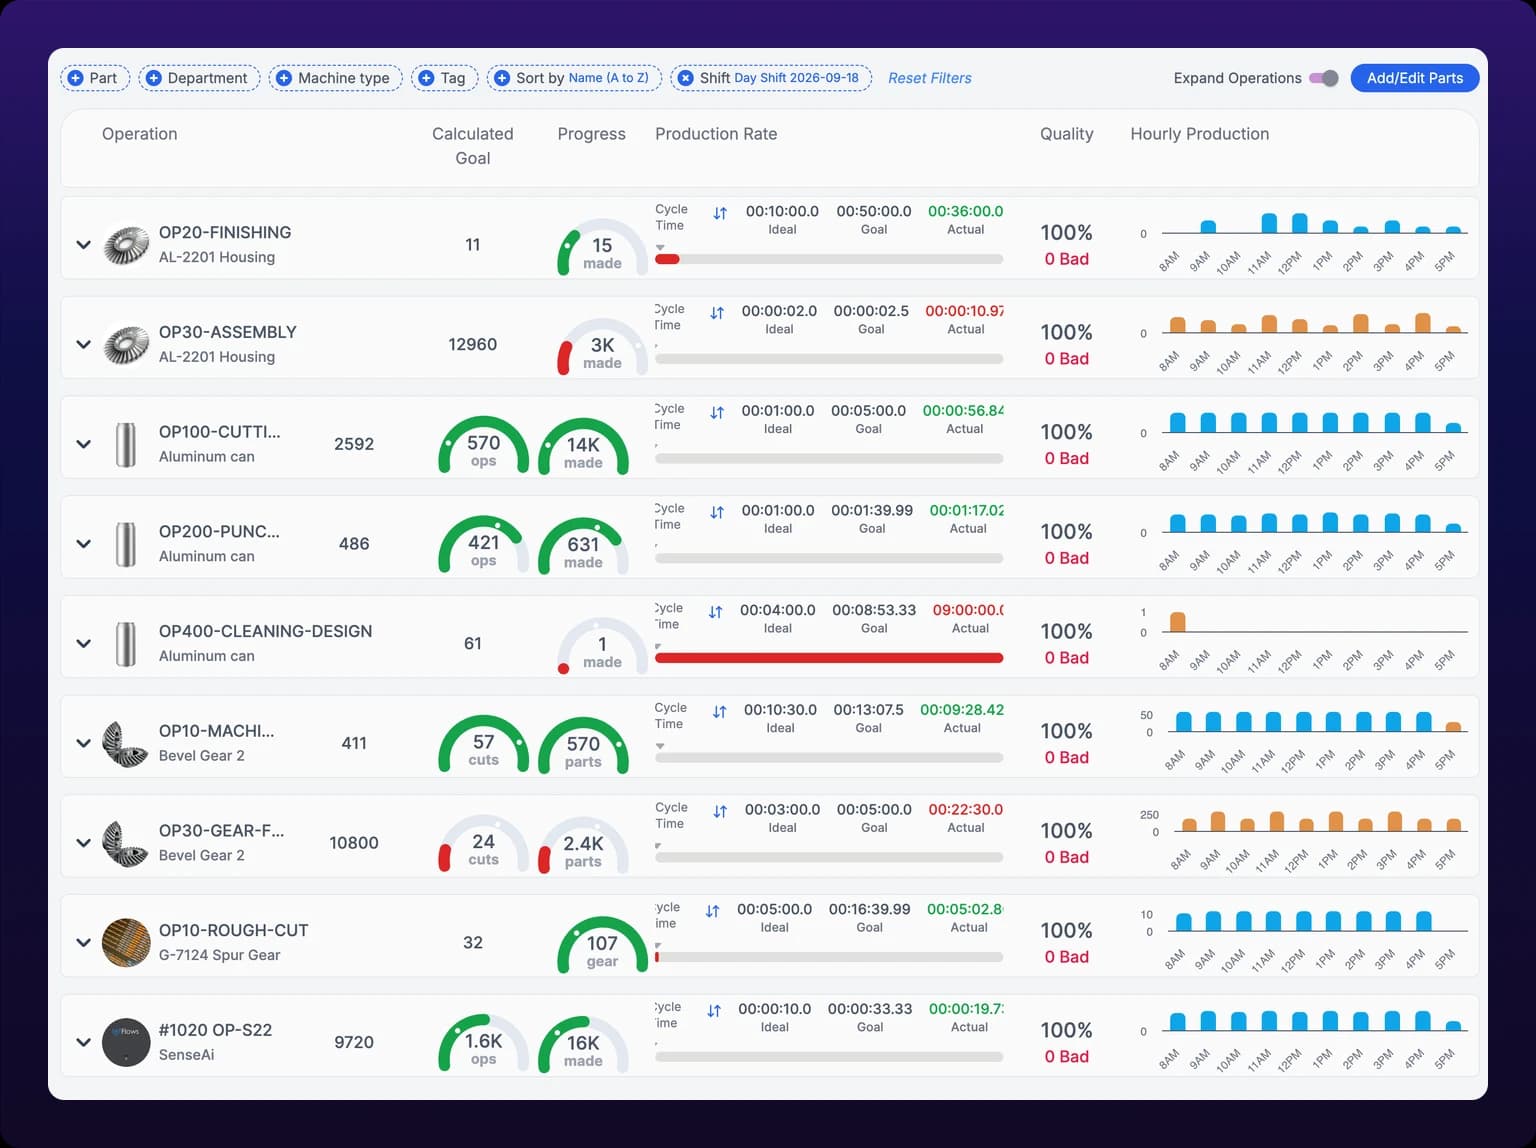Click cycle time swap arrows for #1020 OP-S22
This screenshot has width=1536, height=1148.
[x=714, y=1011]
